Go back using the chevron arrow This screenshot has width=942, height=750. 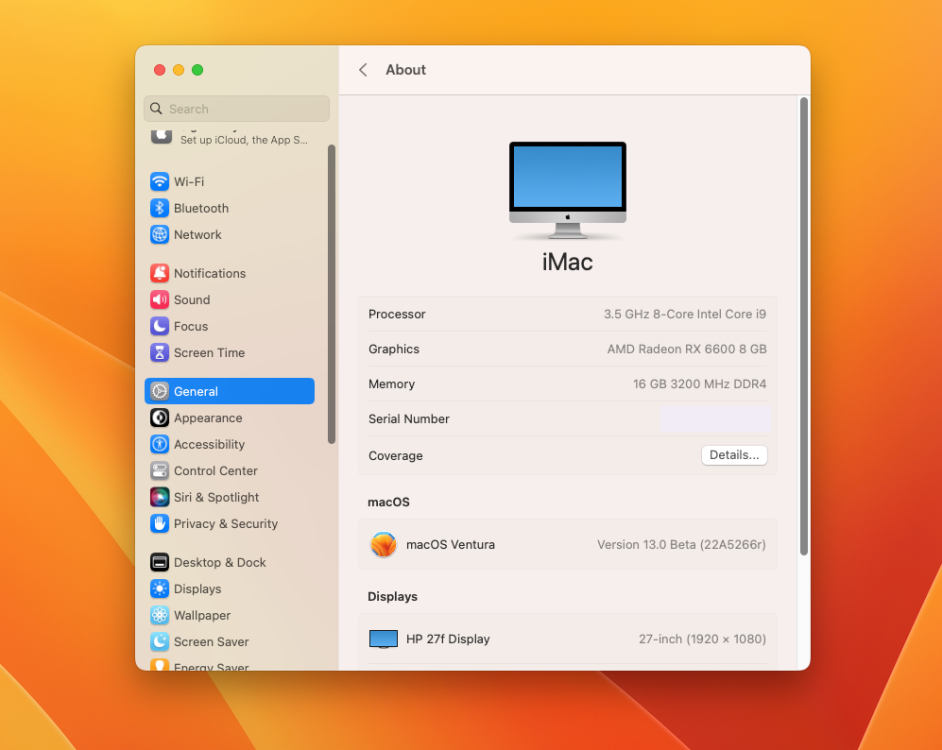coord(363,70)
